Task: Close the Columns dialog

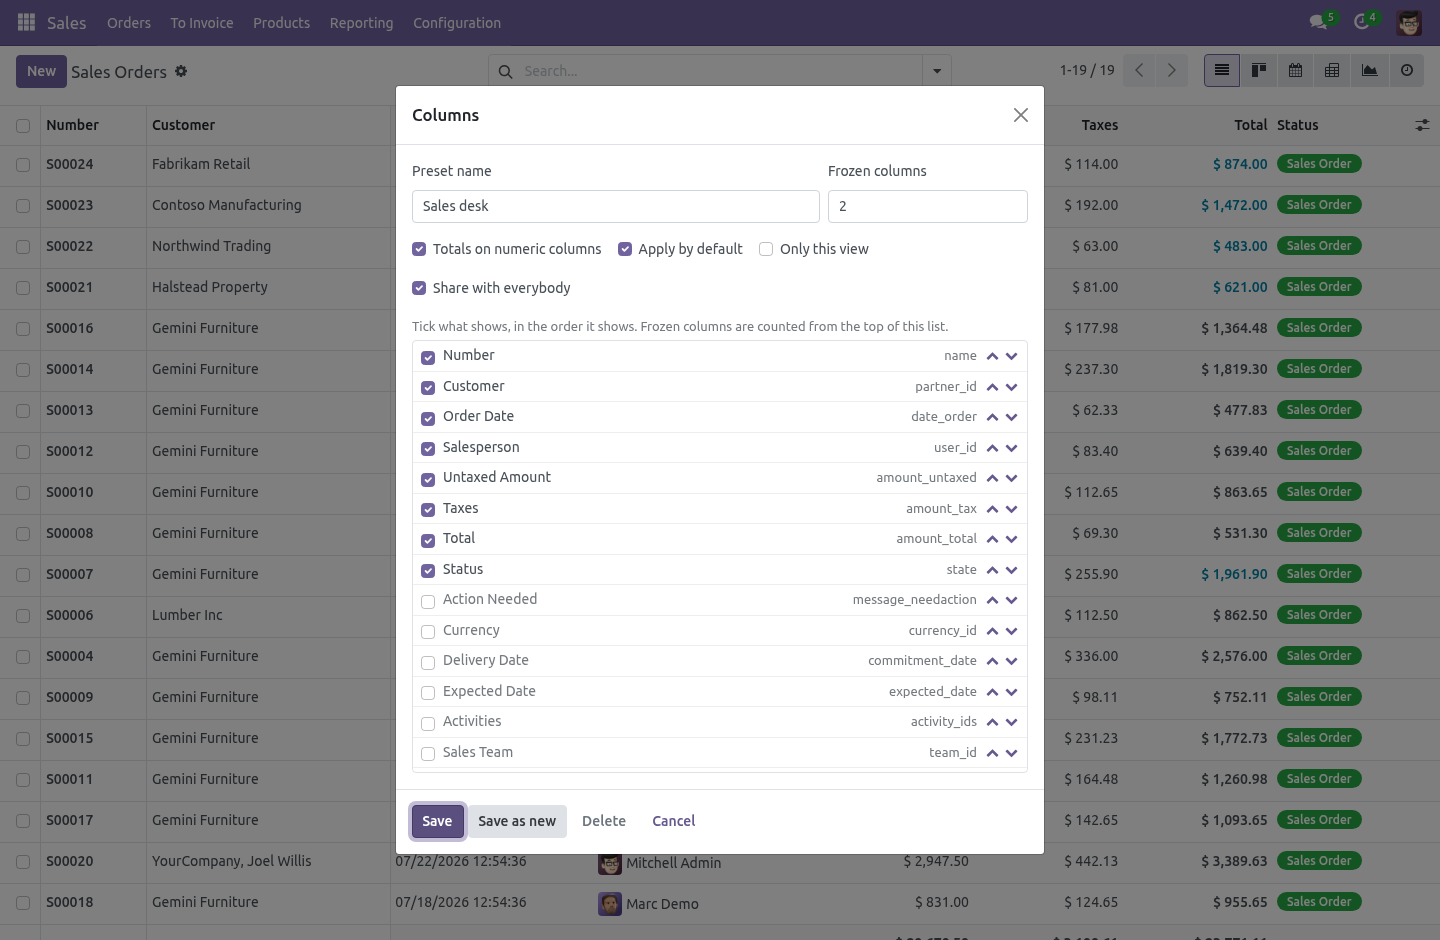Action: click(1020, 115)
